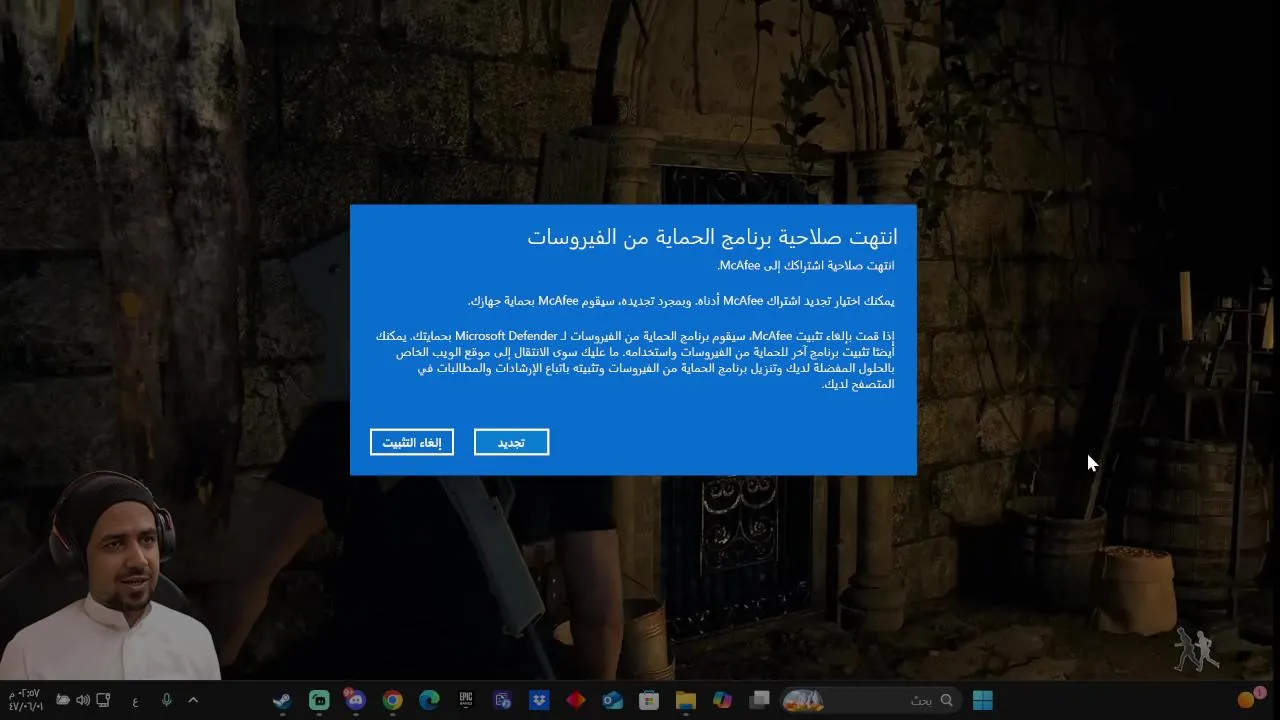
Task: Show hidden system tray icons
Action: pyautogui.click(x=193, y=700)
